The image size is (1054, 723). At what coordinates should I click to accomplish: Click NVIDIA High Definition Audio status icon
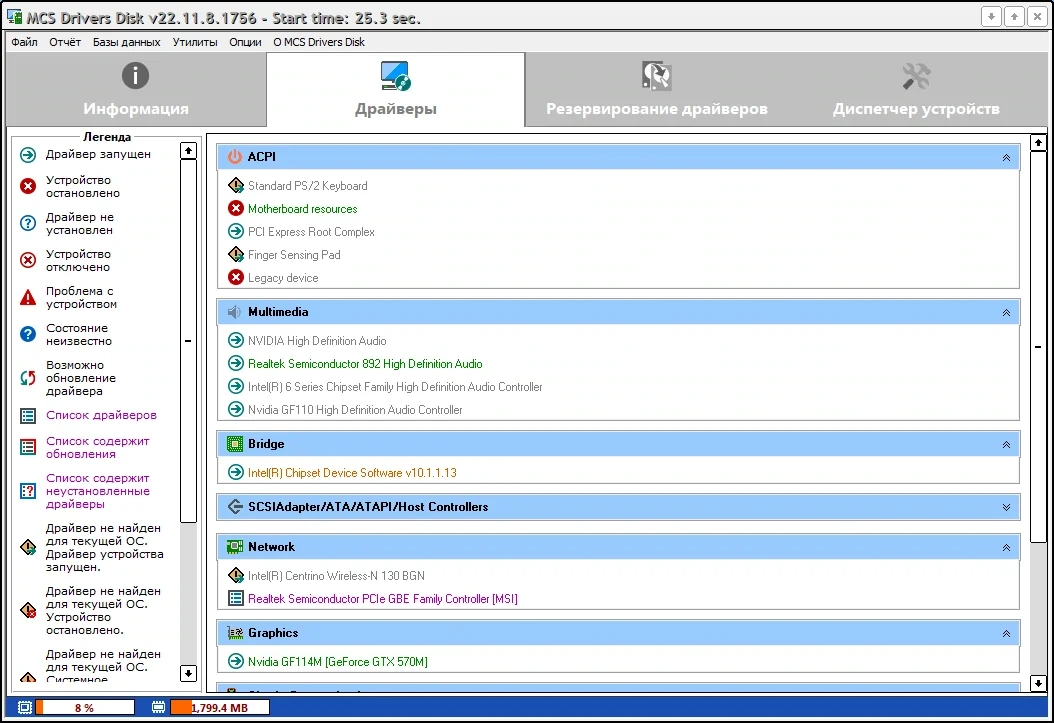coord(236,340)
